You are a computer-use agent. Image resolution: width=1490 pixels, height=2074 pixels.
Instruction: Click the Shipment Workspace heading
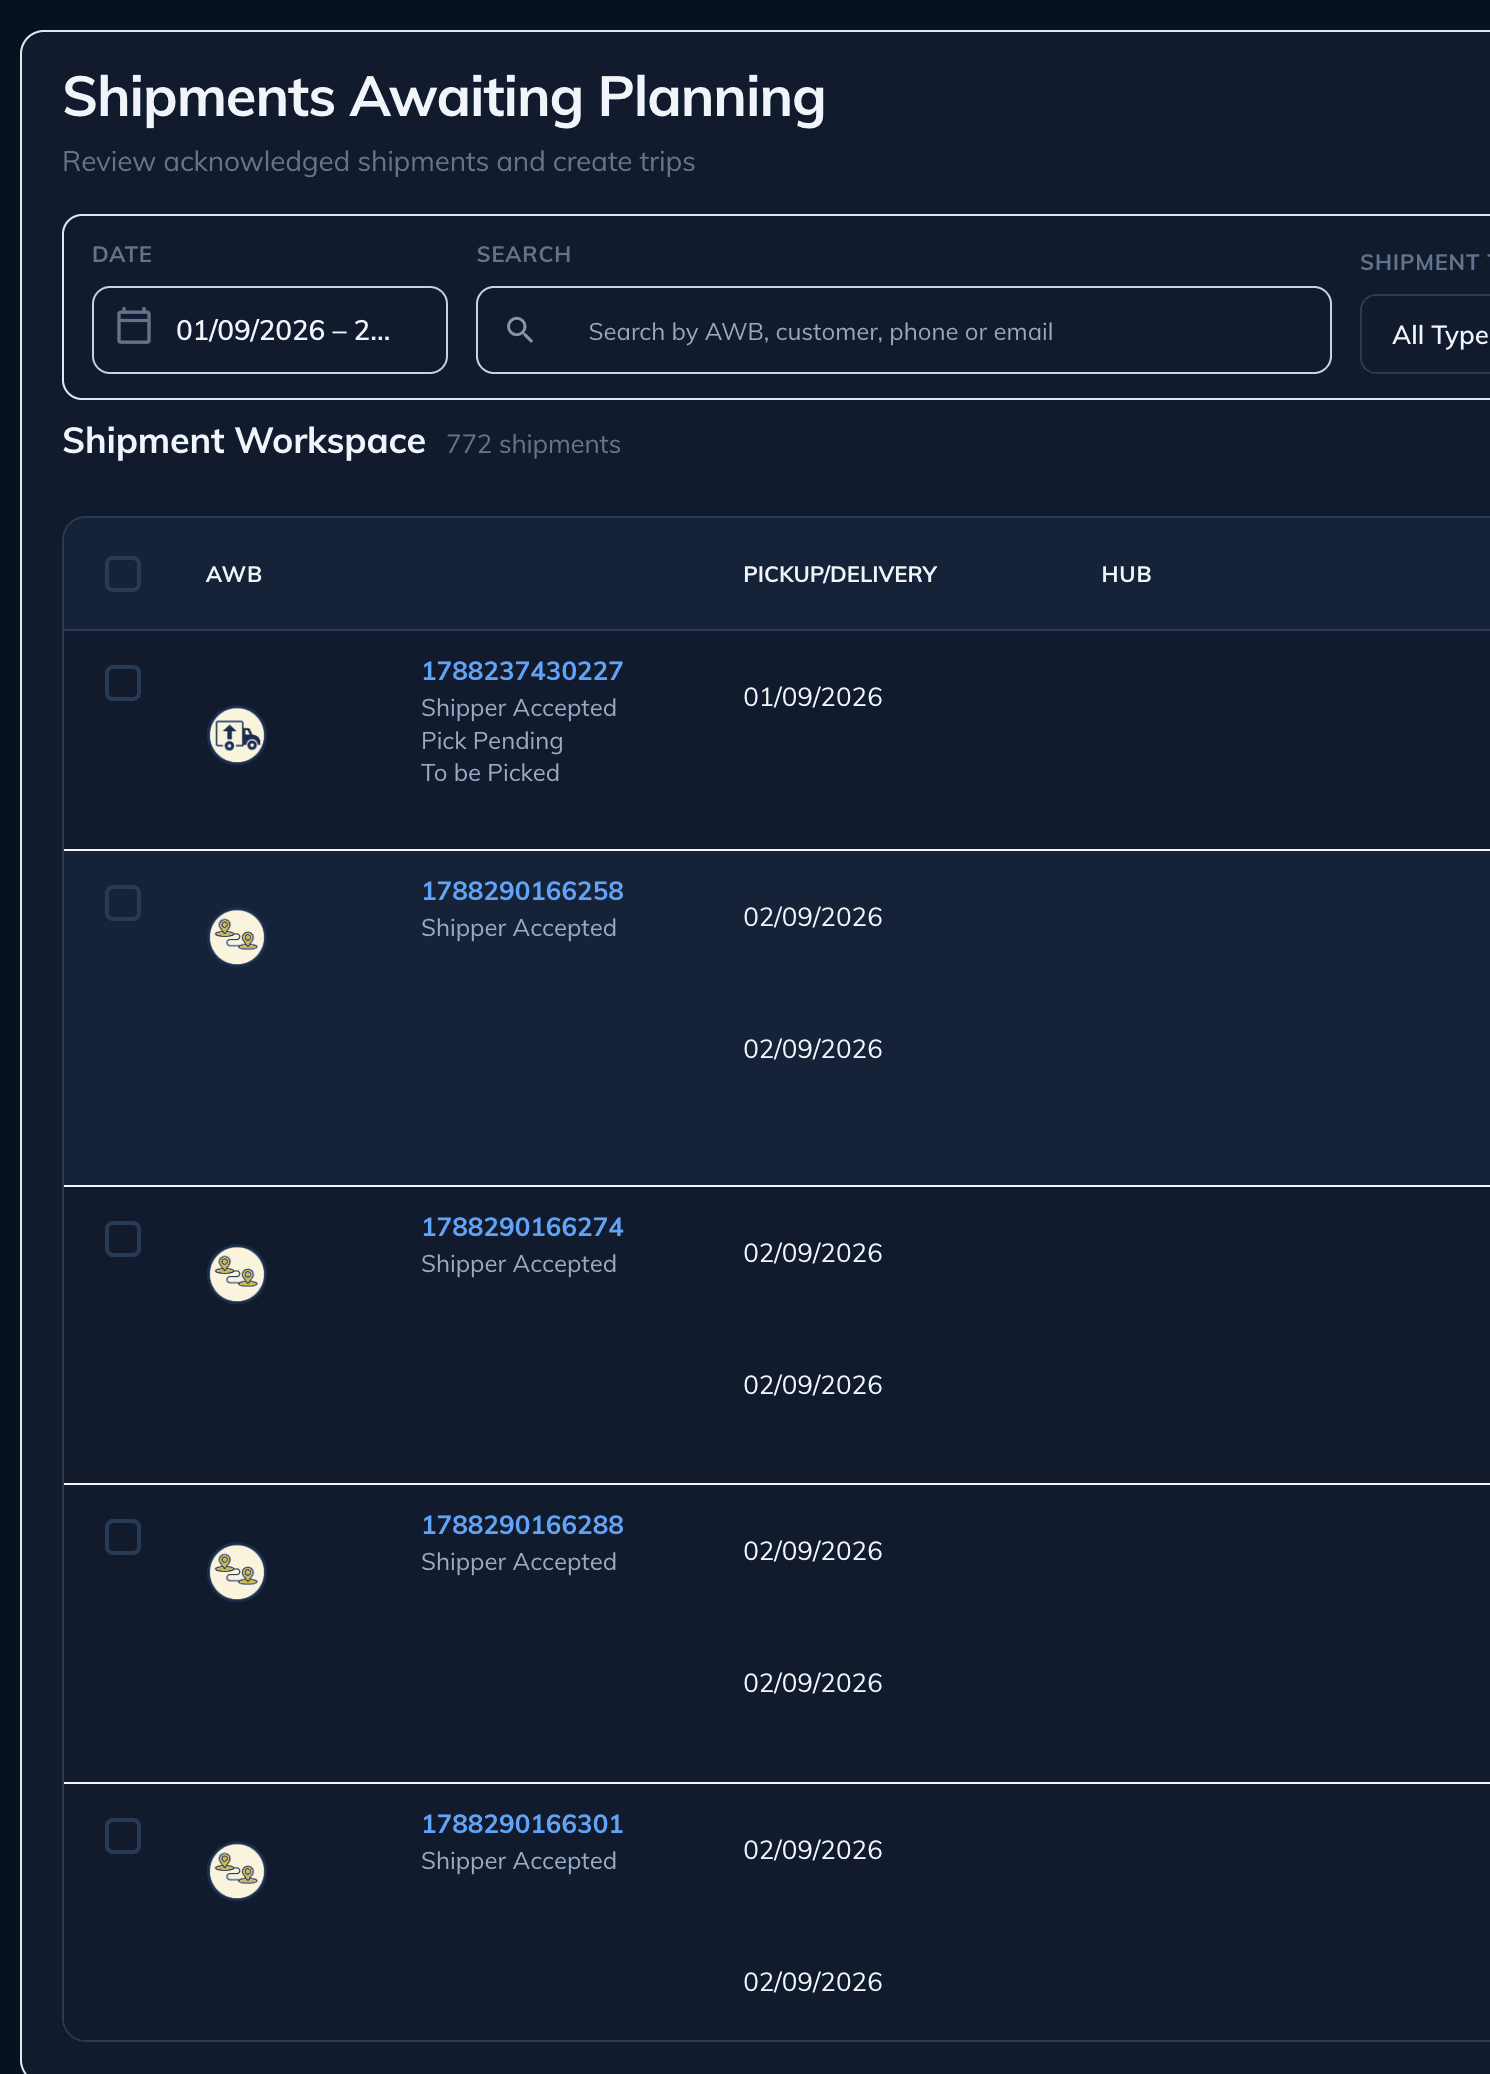(x=244, y=441)
